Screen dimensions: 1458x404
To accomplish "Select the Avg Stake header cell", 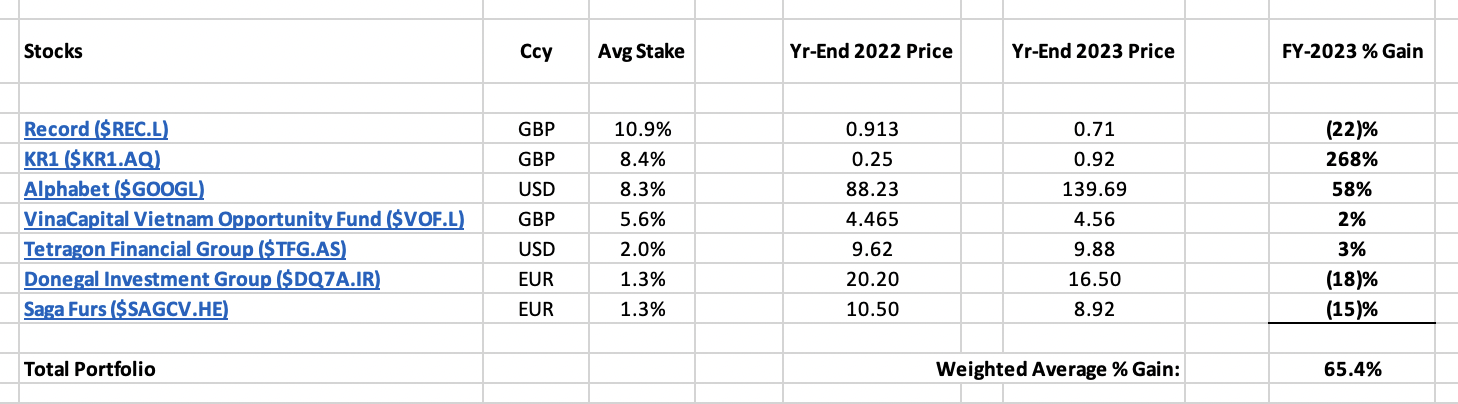I will (641, 51).
